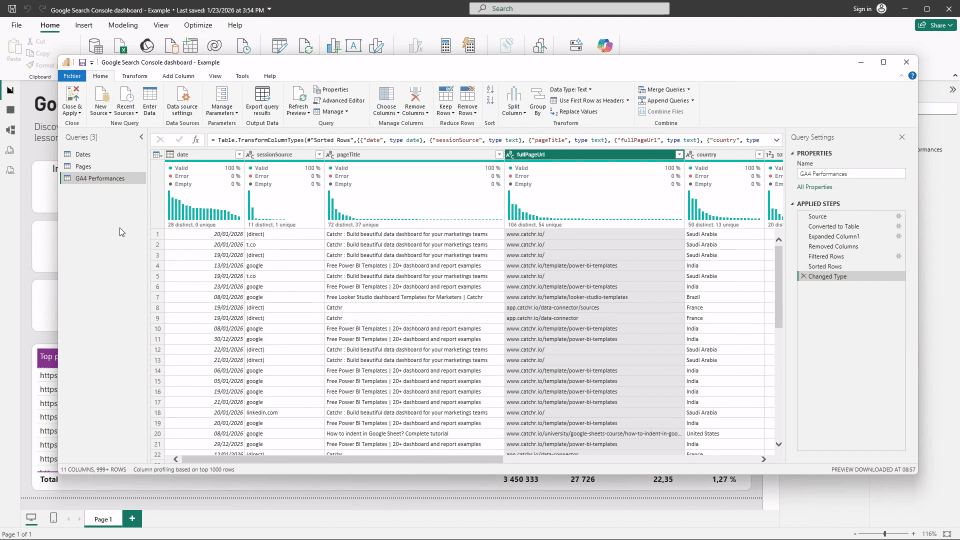Open the pageTitle column filter dropdown
This screenshot has height=540, width=960.
499,155
